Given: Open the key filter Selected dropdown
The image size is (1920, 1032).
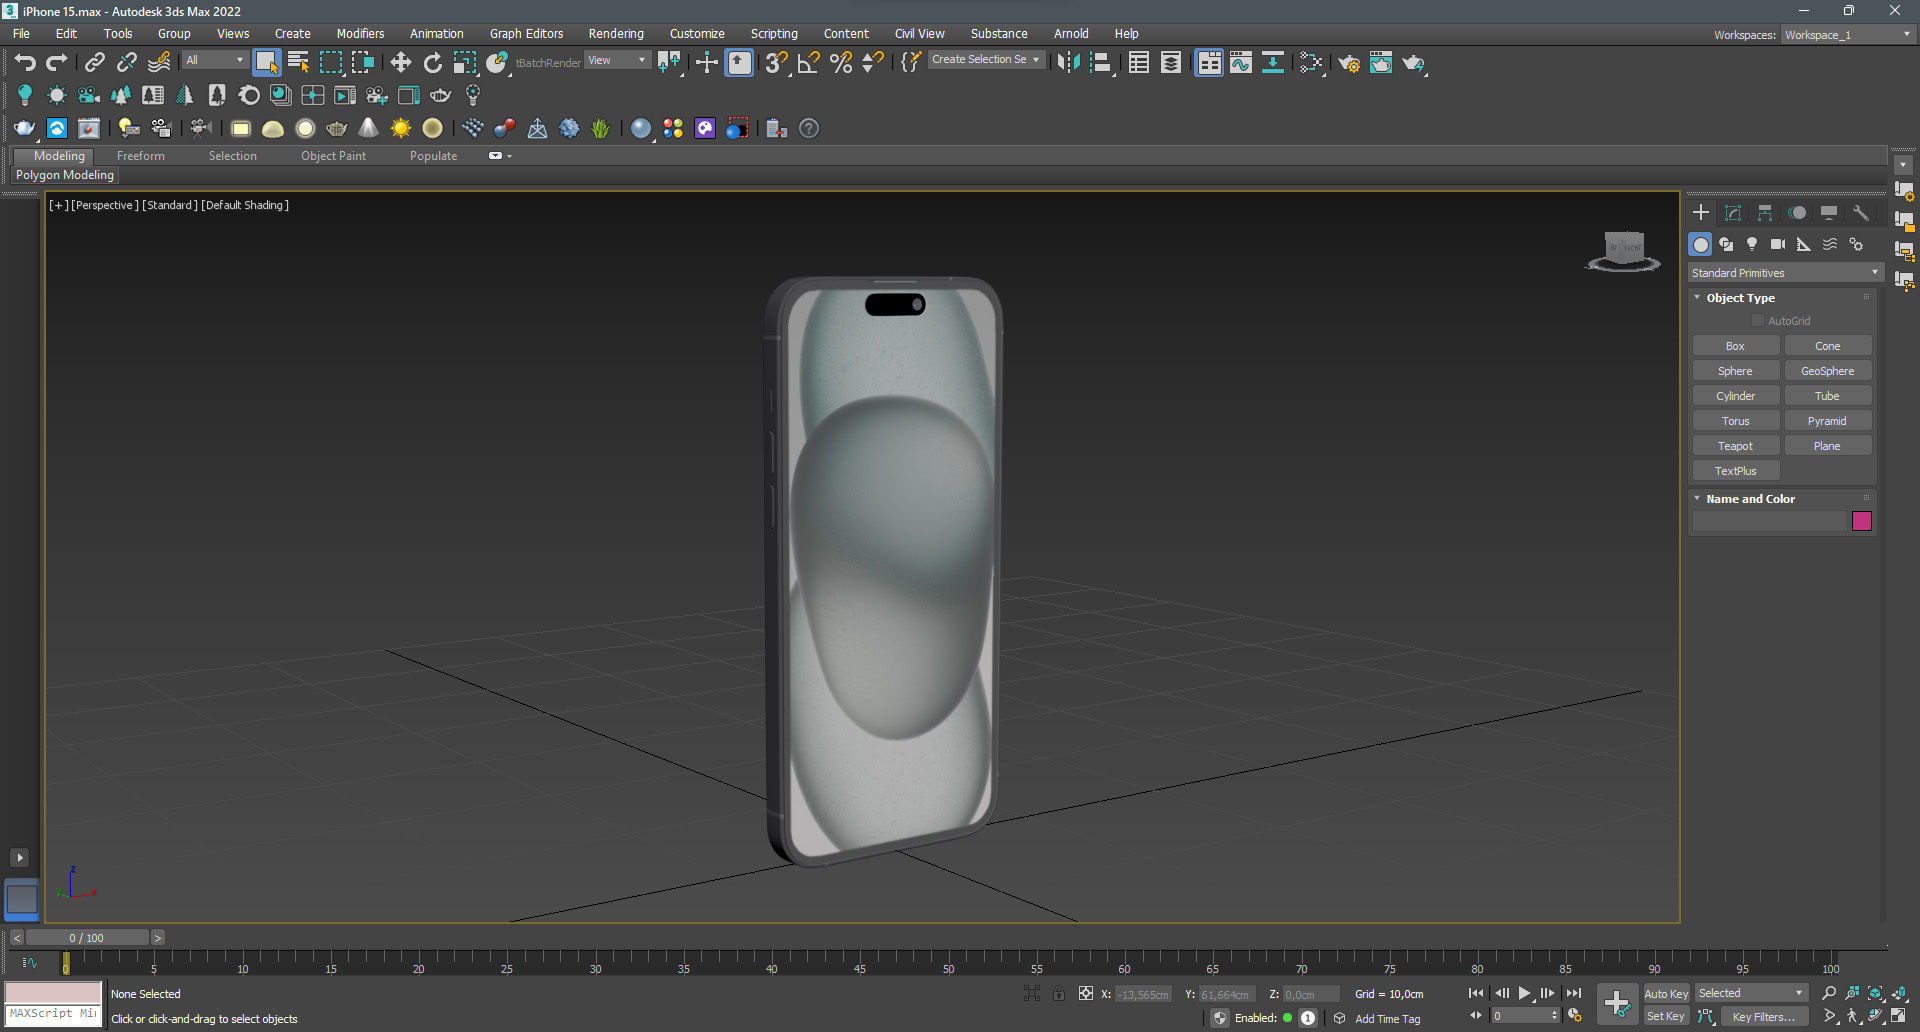Looking at the screenshot, I should tap(1752, 993).
